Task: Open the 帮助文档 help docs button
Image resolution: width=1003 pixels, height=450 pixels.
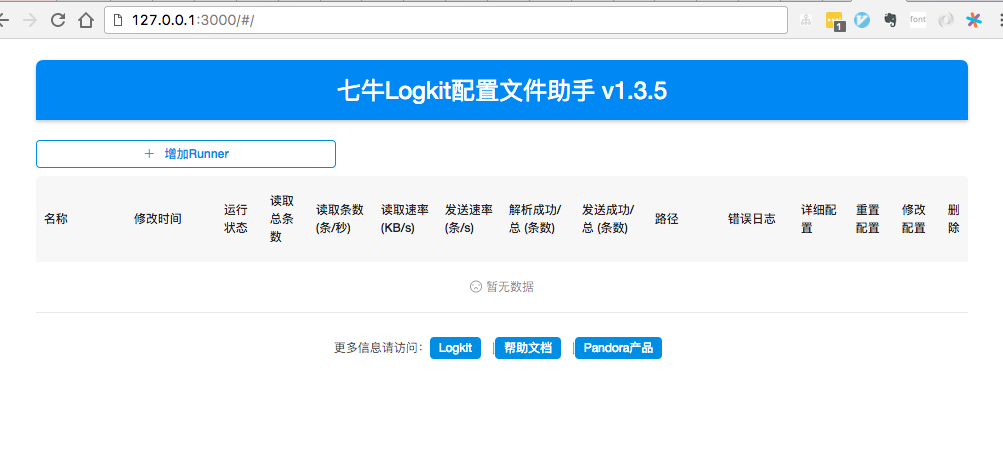Action: (x=528, y=348)
